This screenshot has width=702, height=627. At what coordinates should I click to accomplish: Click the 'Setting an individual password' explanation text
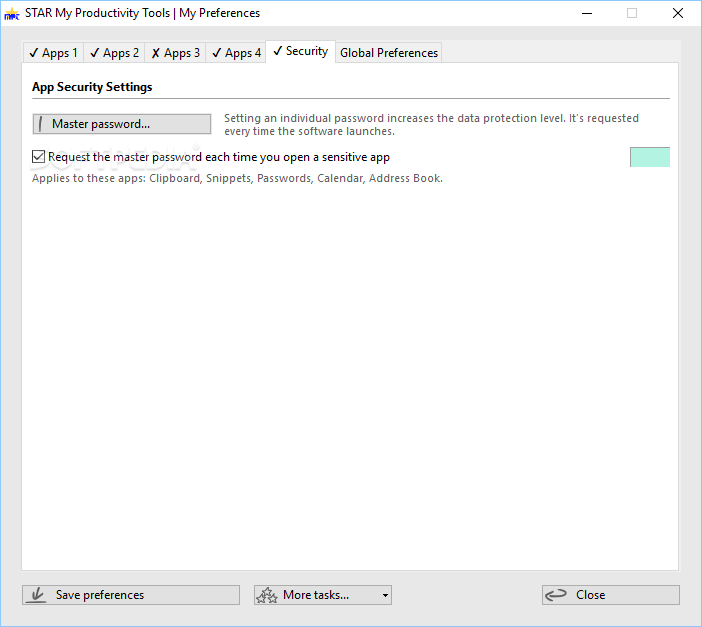pos(431,125)
